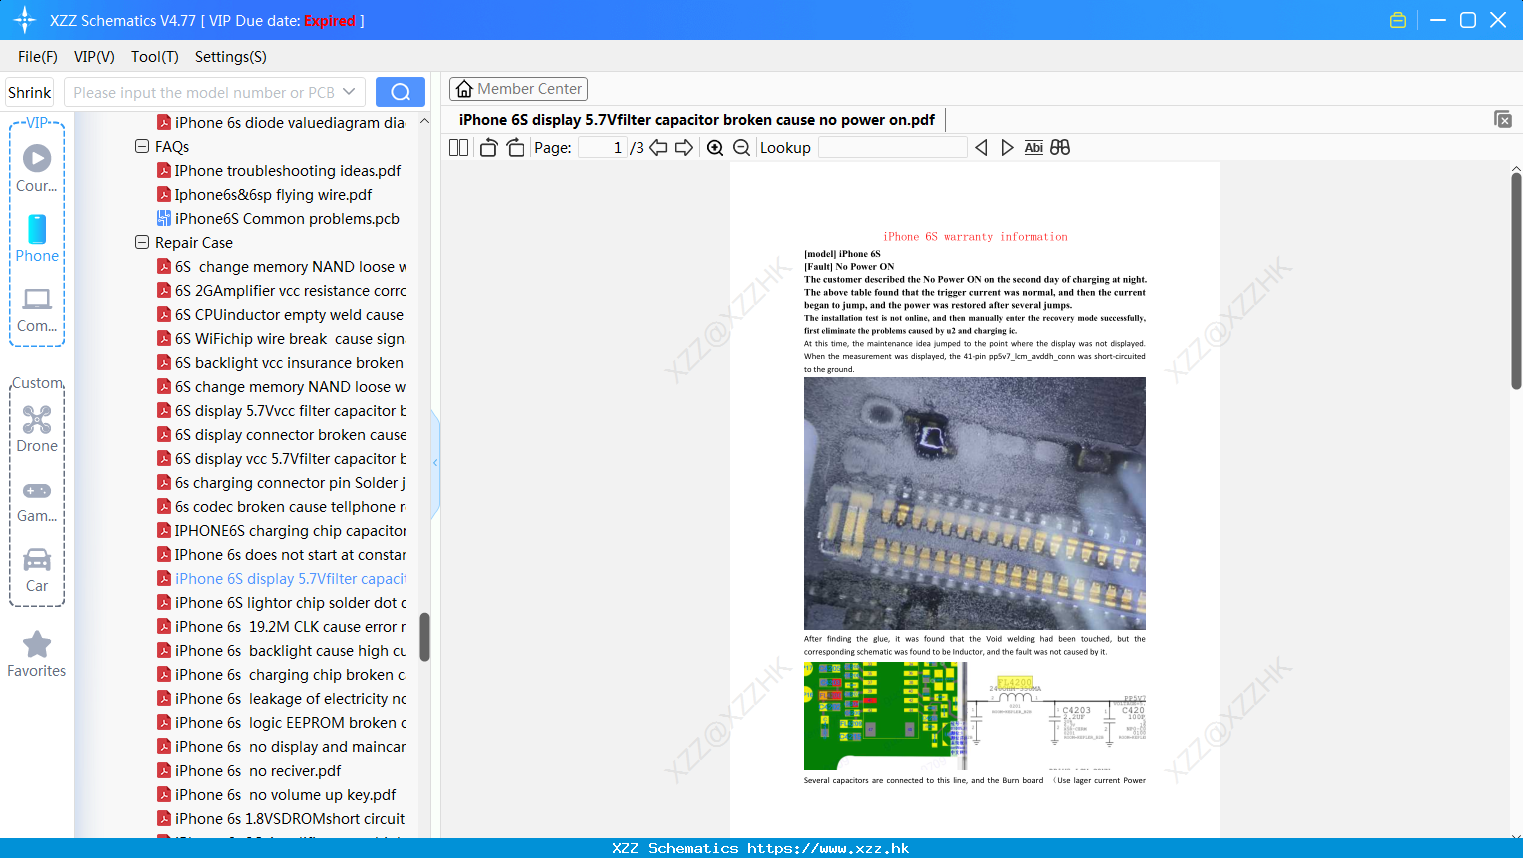Open Favorites star

pyautogui.click(x=37, y=654)
